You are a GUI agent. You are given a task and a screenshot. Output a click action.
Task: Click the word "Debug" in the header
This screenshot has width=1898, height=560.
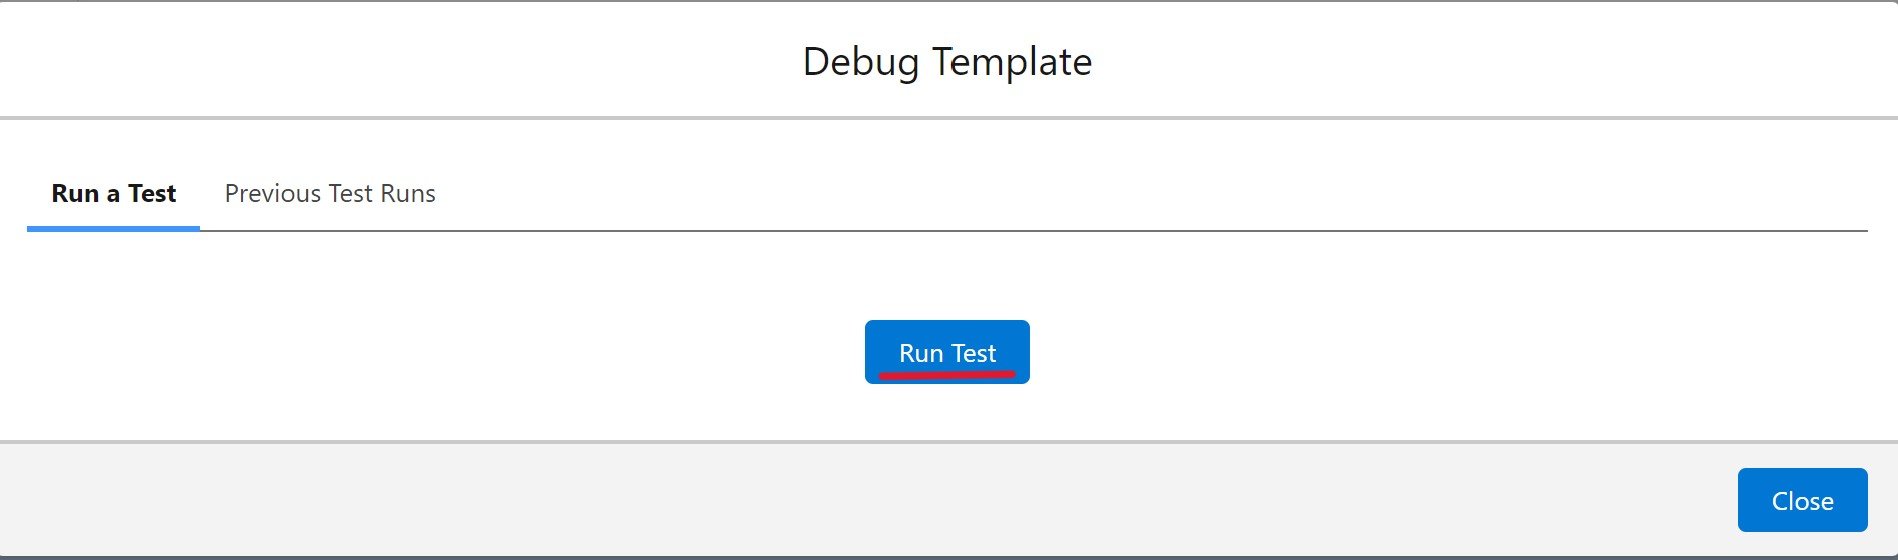tap(861, 63)
